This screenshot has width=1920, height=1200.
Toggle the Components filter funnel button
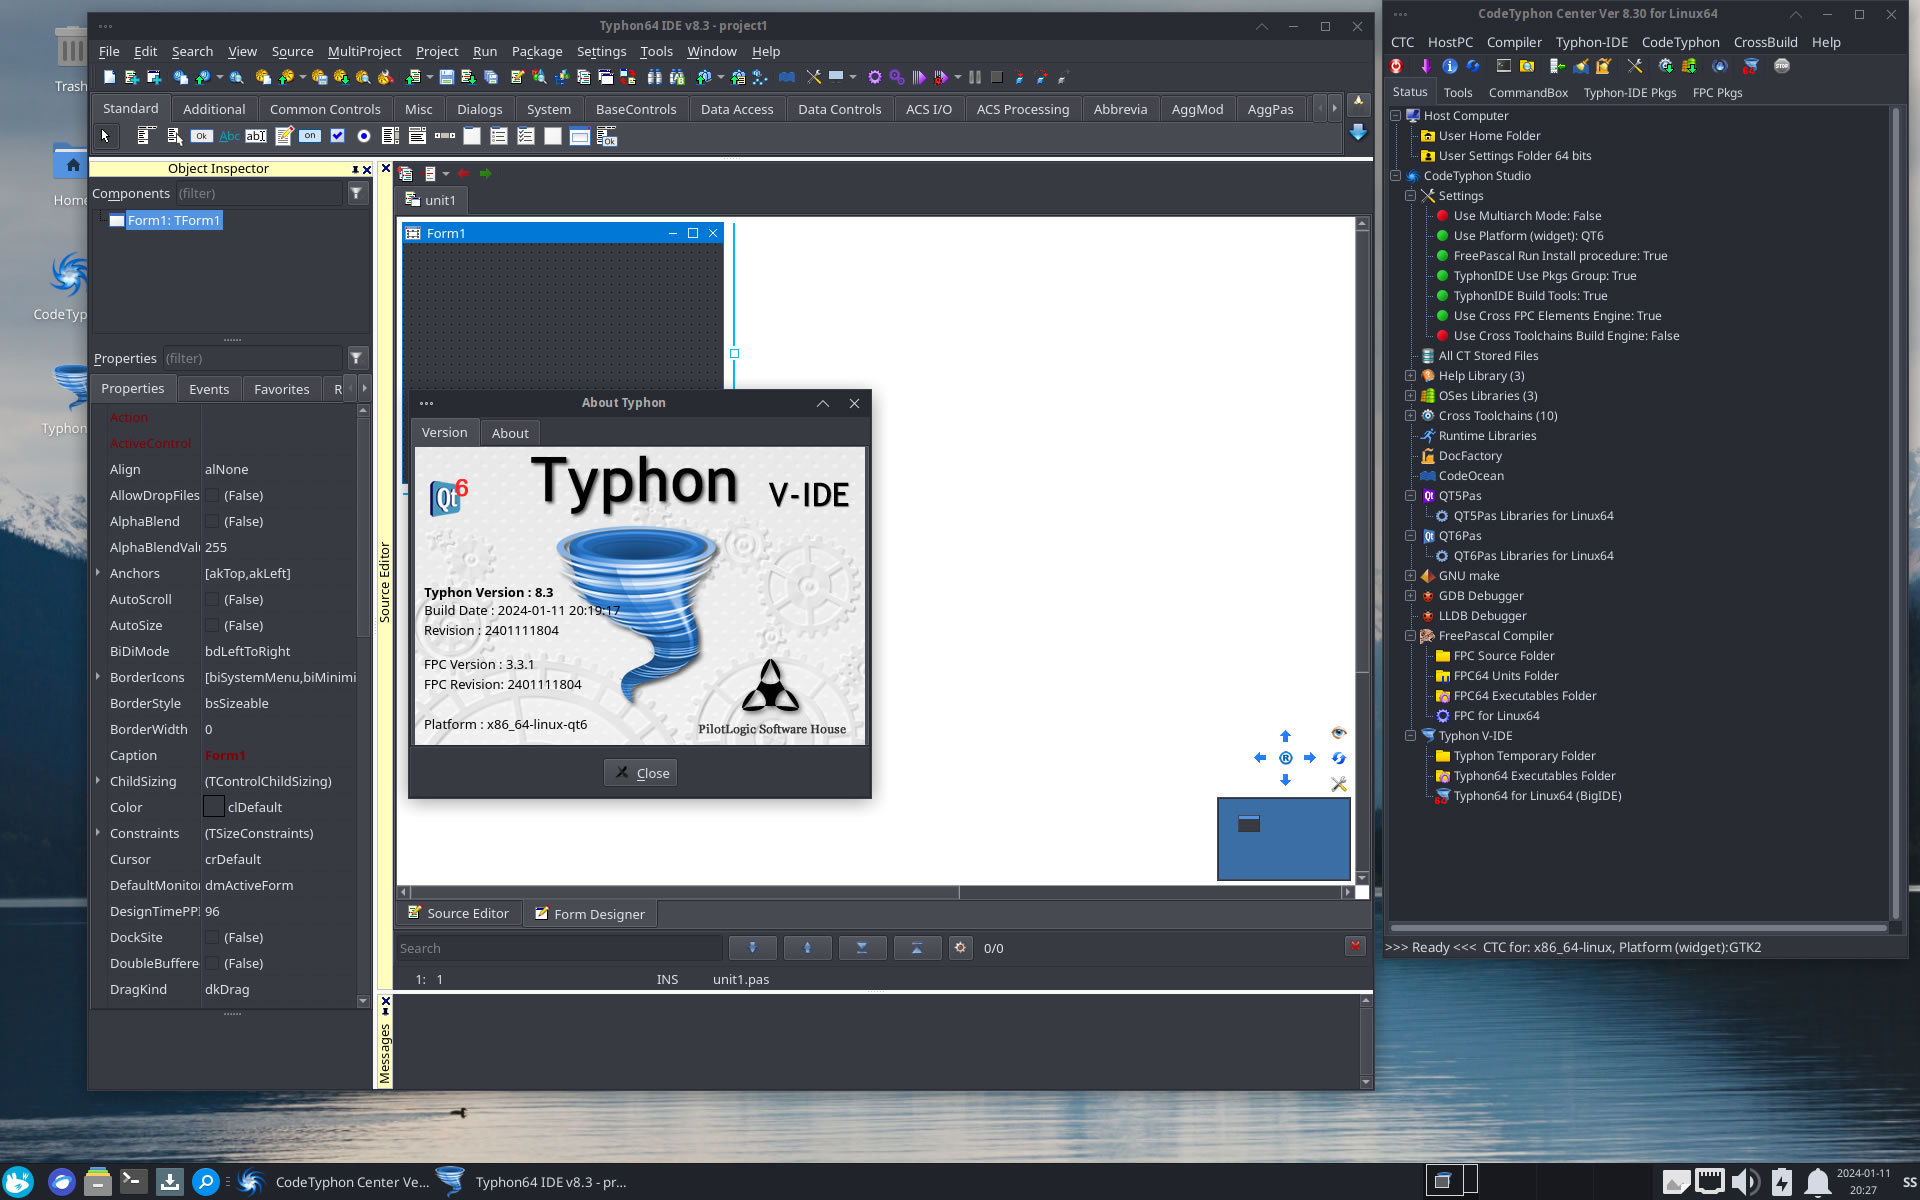coord(357,193)
